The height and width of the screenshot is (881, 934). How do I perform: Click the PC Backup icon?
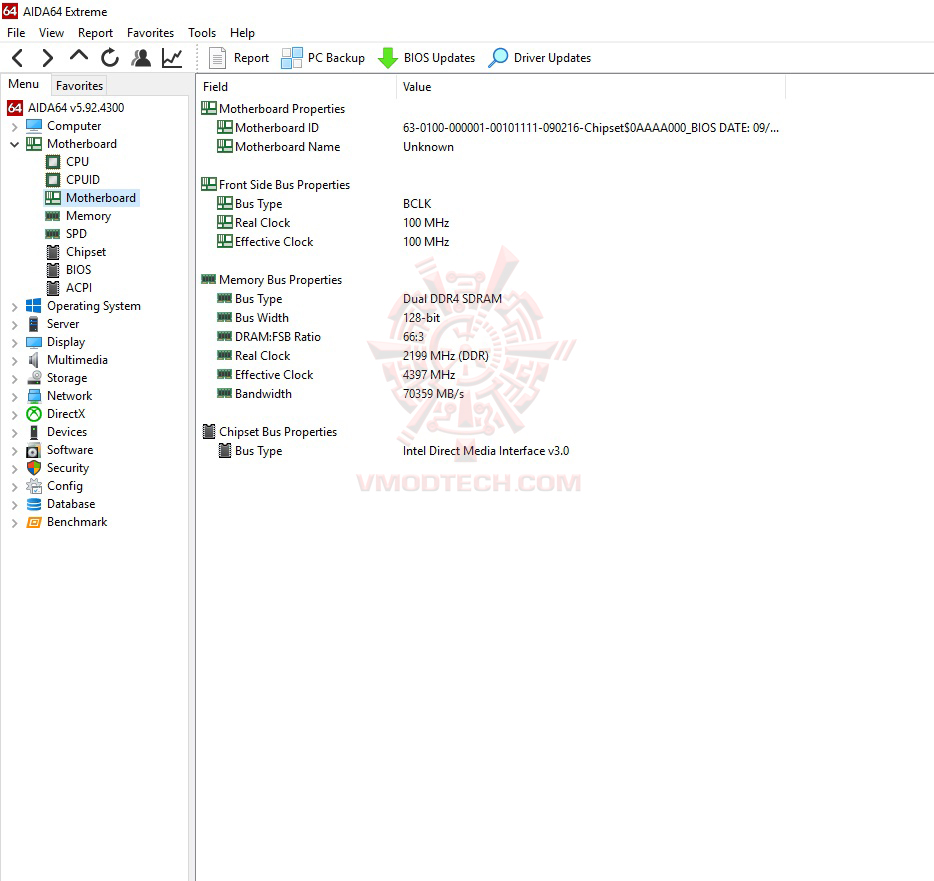(x=292, y=58)
